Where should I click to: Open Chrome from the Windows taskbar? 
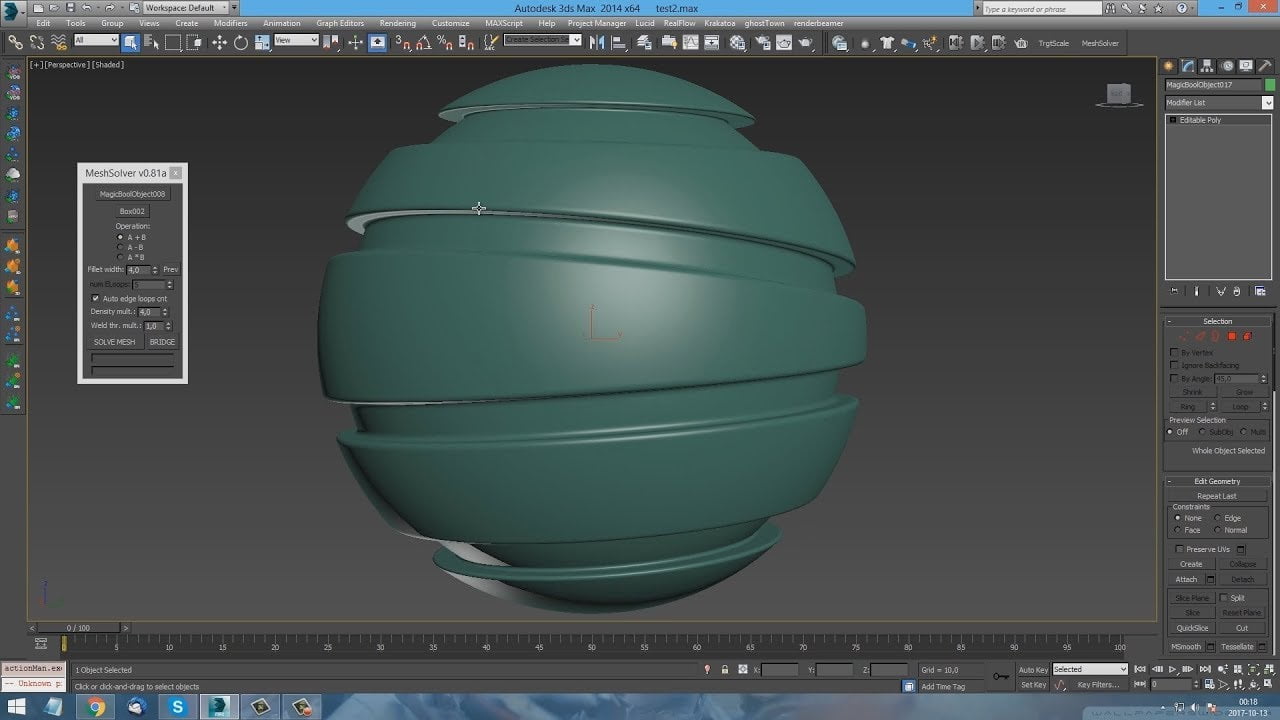(x=96, y=707)
